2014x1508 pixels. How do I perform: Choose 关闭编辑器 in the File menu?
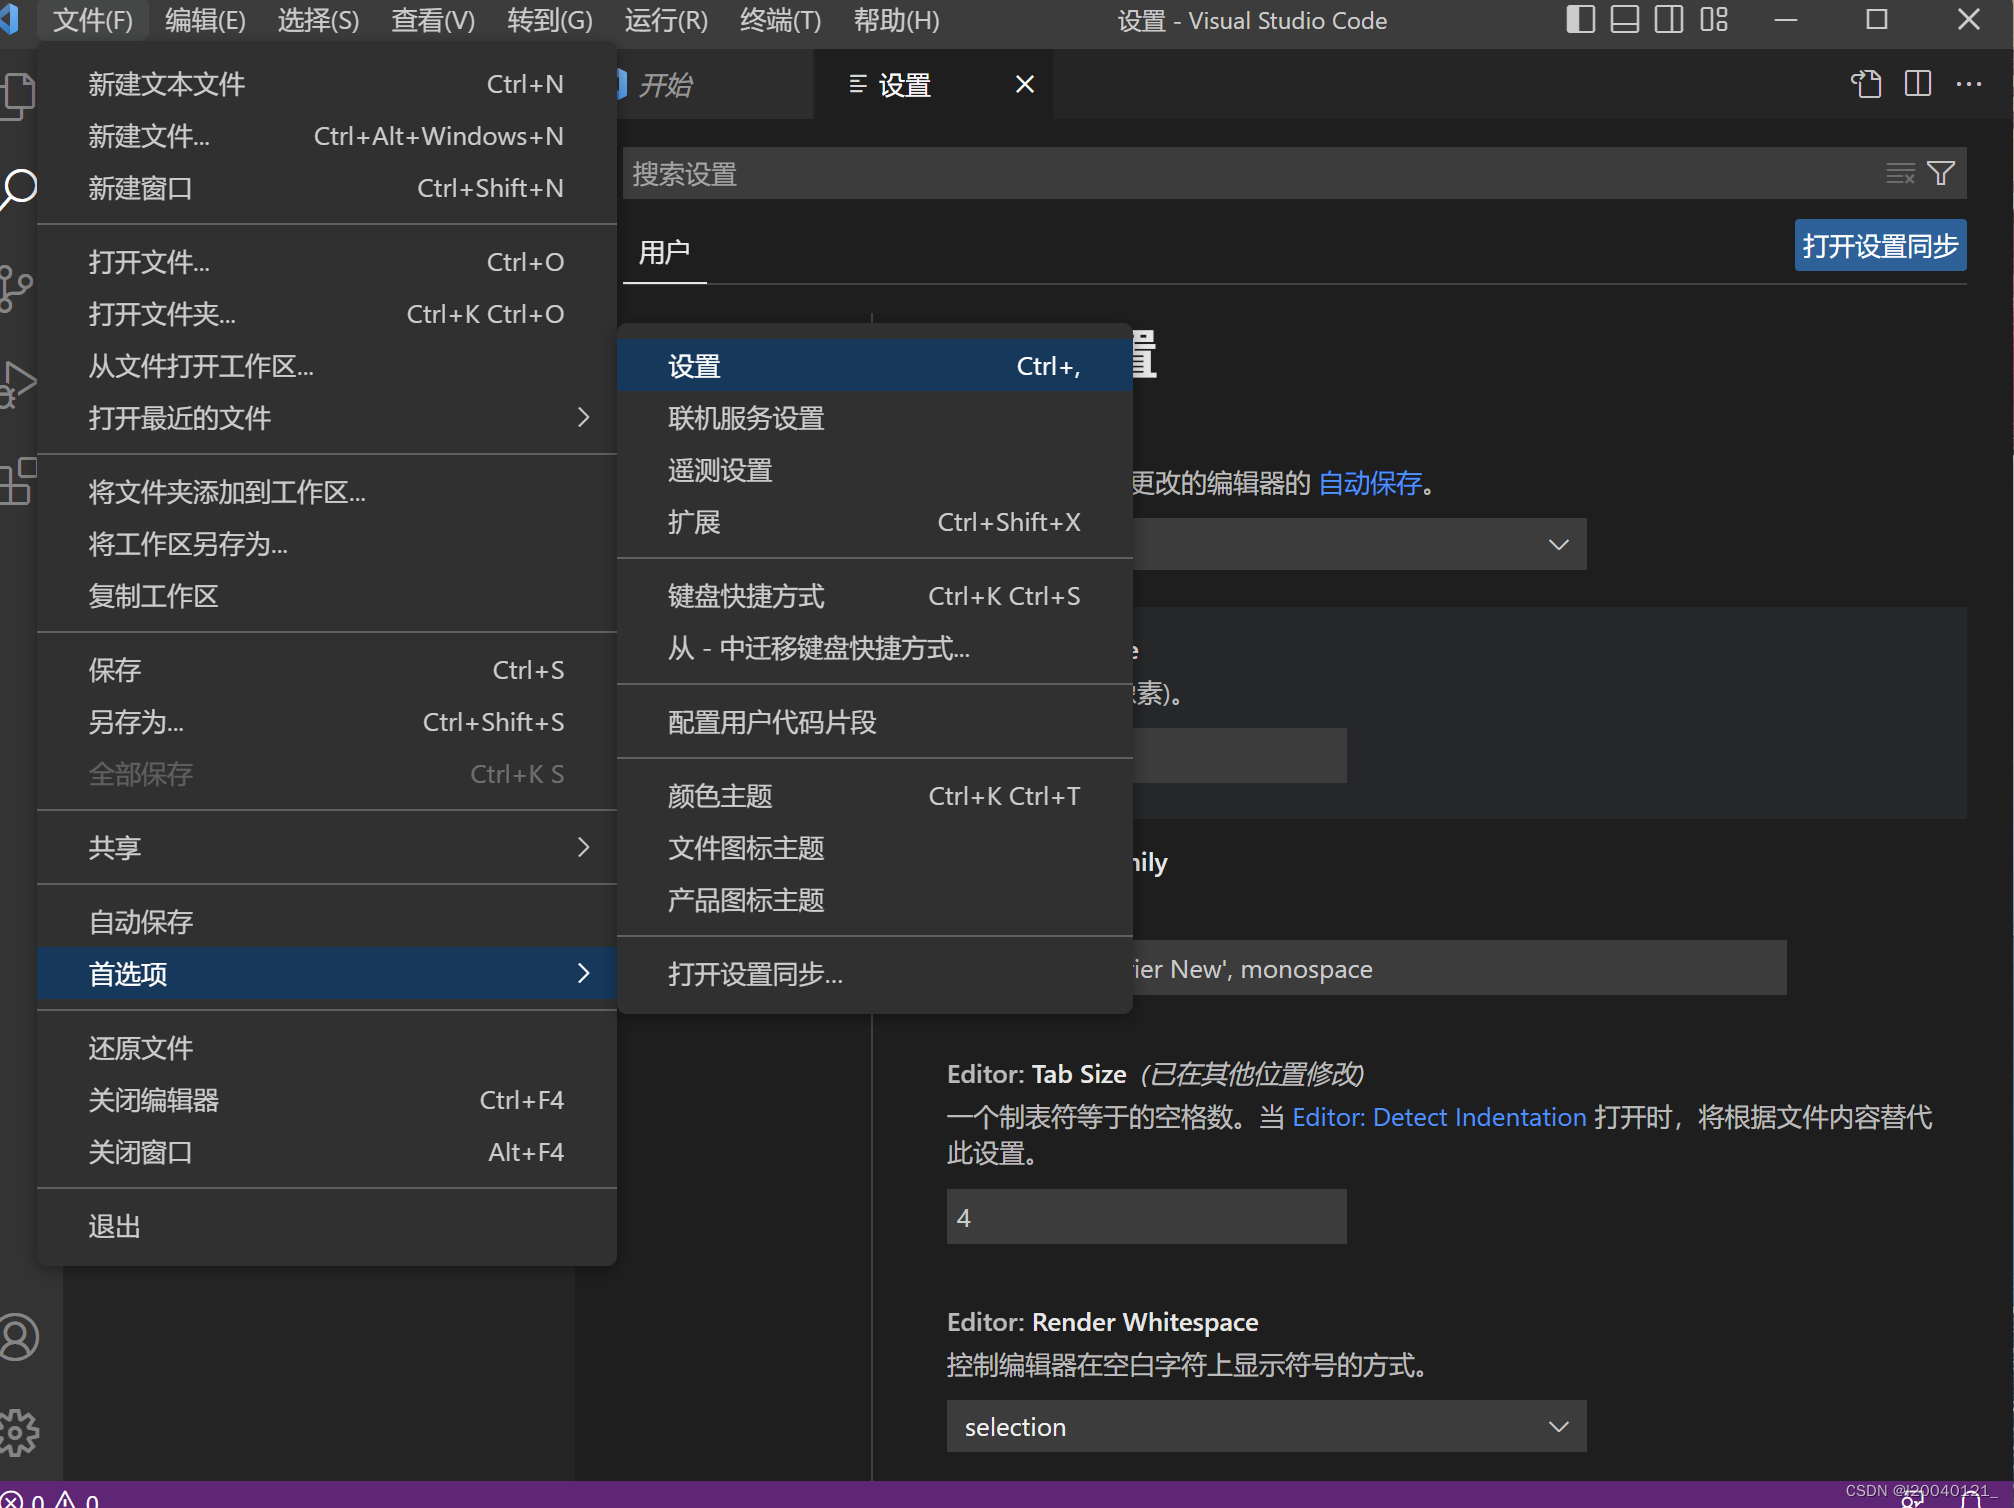(326, 1100)
